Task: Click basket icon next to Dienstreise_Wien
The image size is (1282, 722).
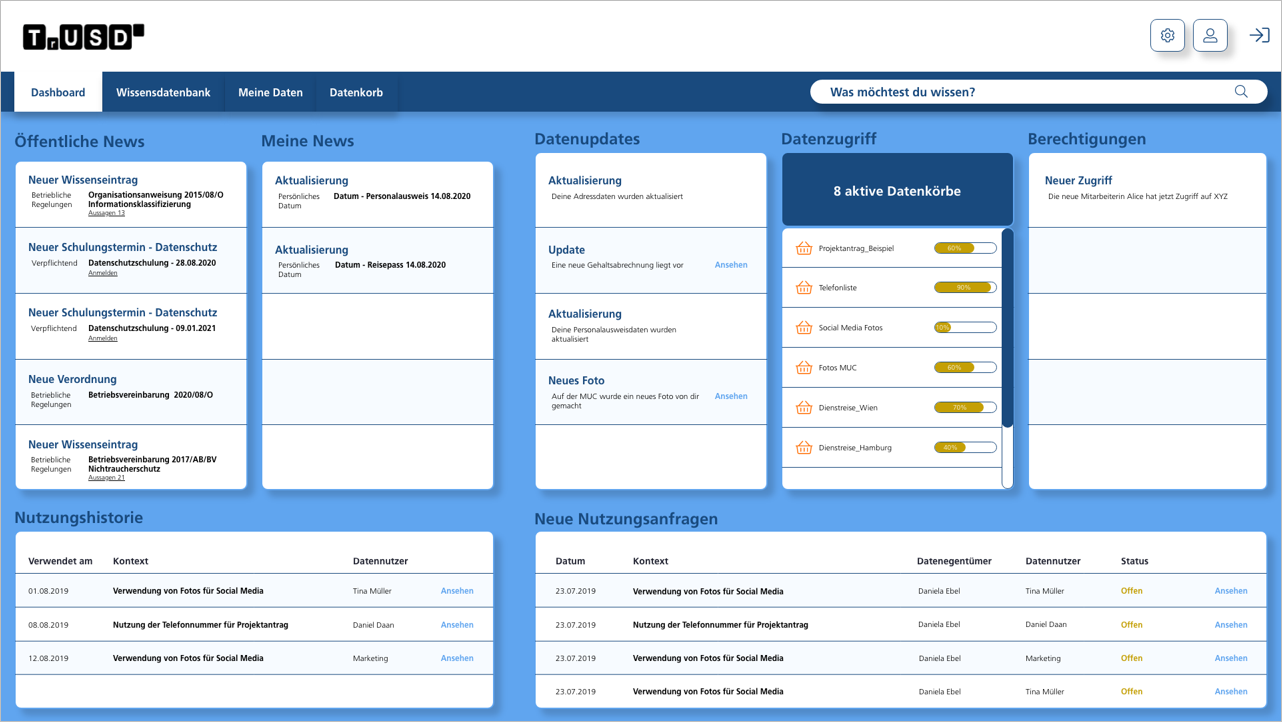Action: pyautogui.click(x=804, y=408)
